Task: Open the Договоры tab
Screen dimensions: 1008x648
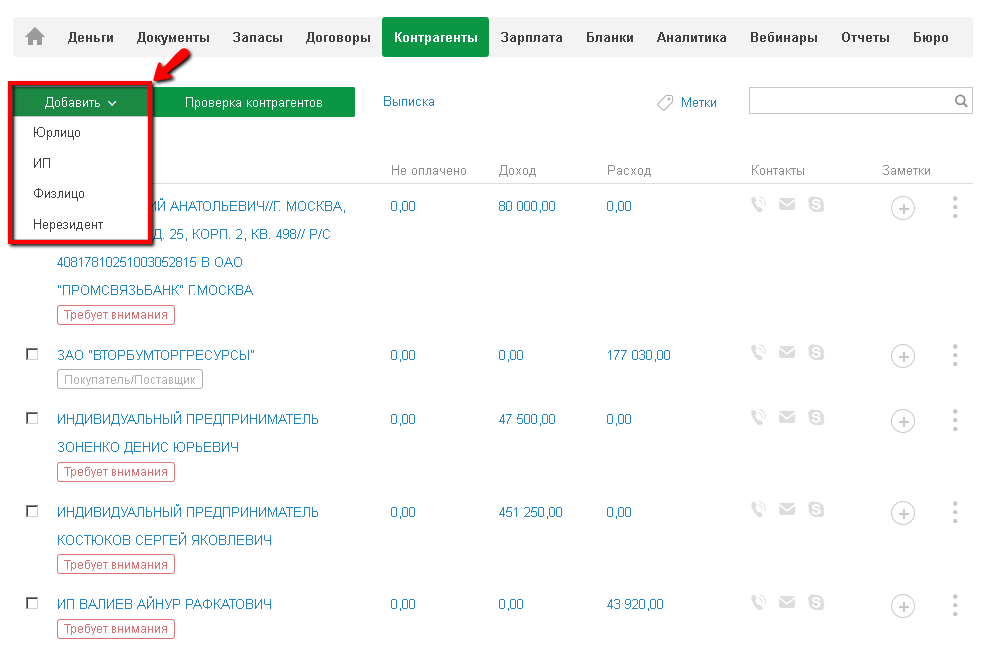Action: [338, 37]
